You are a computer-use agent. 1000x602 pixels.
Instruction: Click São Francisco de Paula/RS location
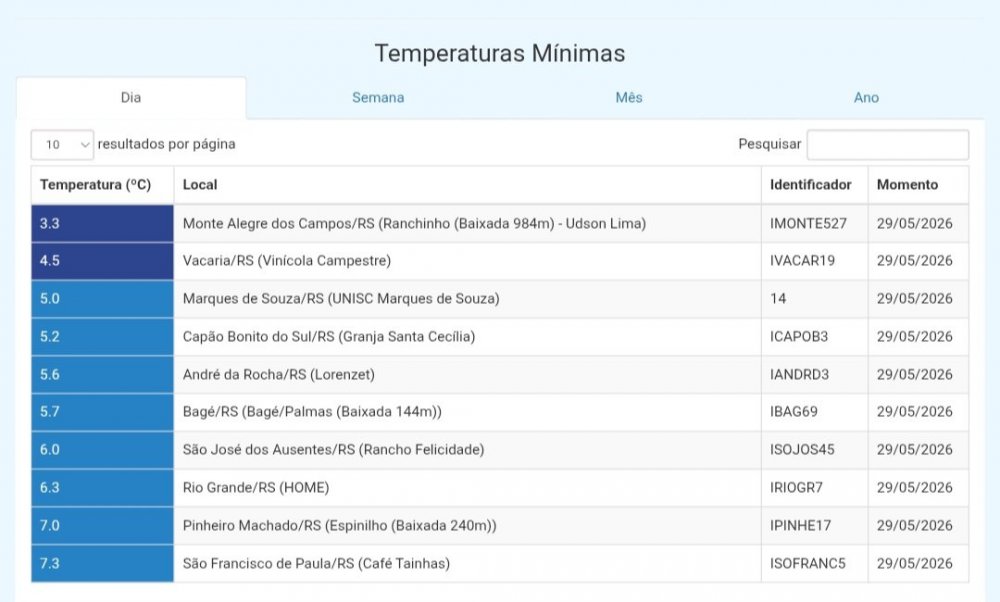pos(316,563)
